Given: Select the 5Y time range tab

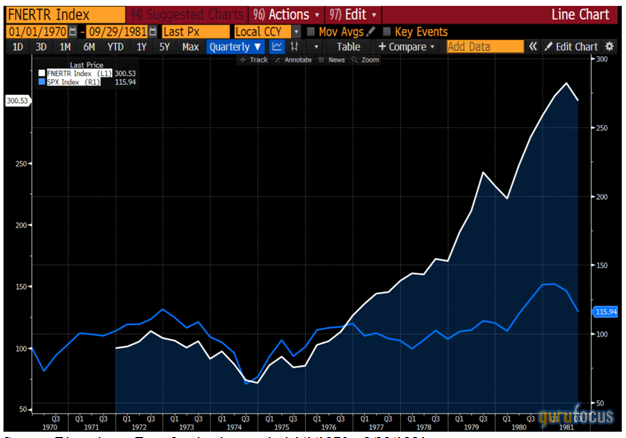Looking at the screenshot, I should pos(164,47).
